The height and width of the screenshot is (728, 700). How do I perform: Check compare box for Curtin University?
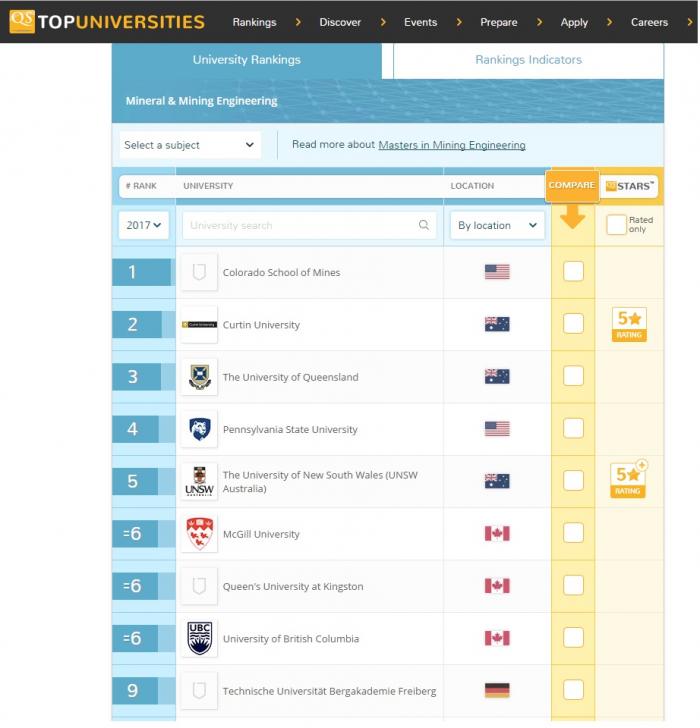(x=573, y=324)
